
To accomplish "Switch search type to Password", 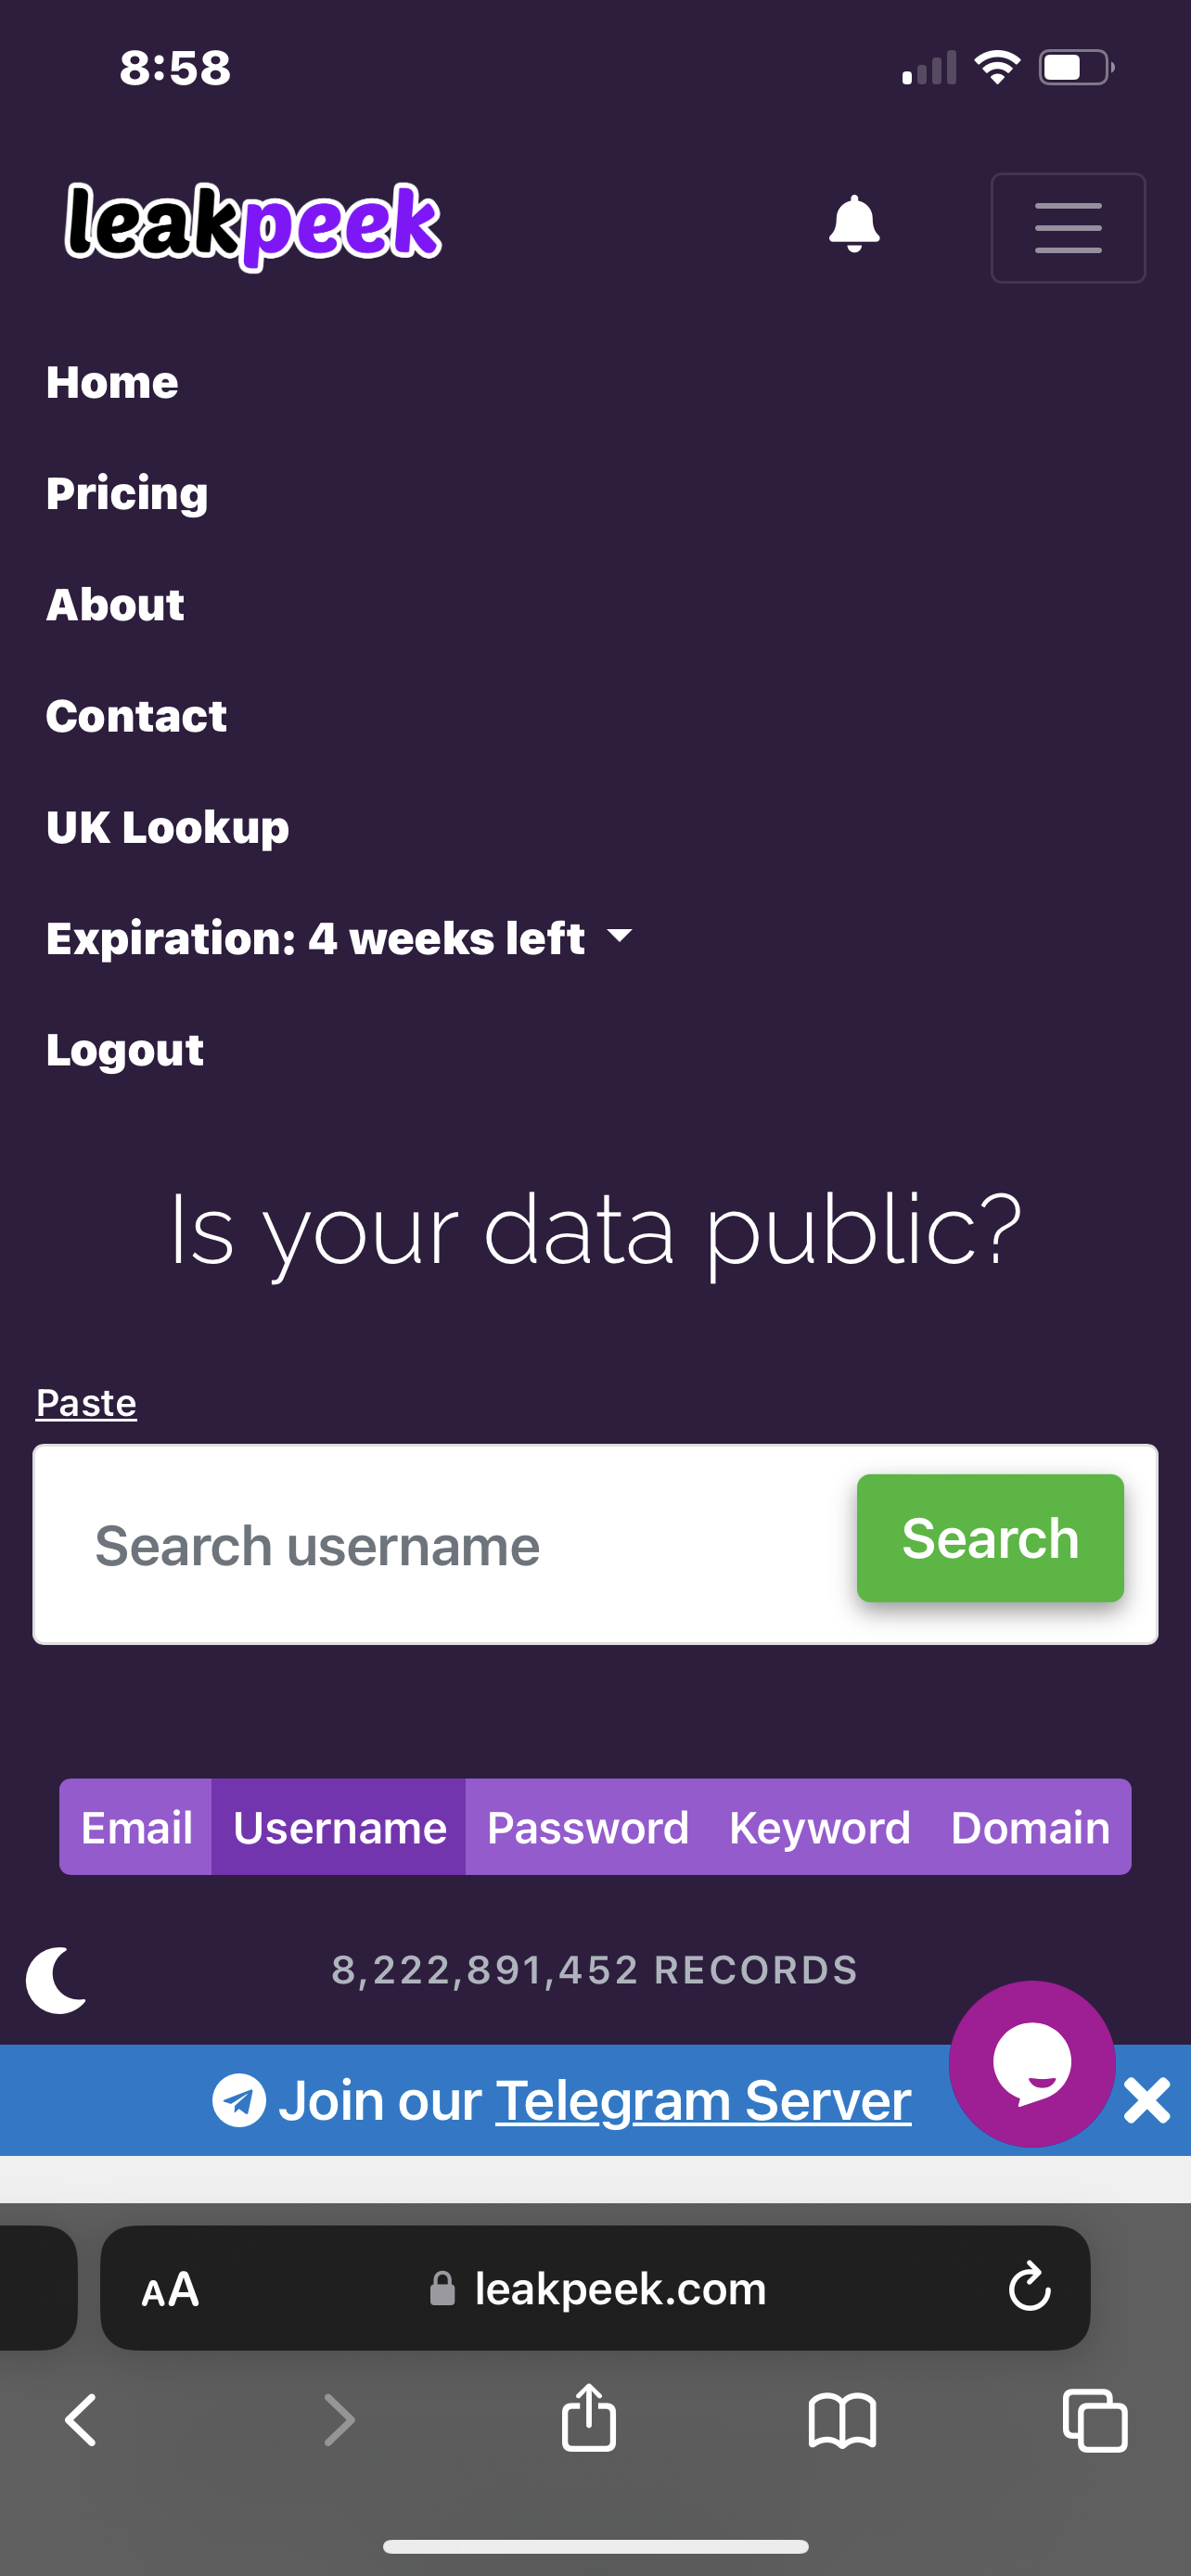I will 587,1827.
